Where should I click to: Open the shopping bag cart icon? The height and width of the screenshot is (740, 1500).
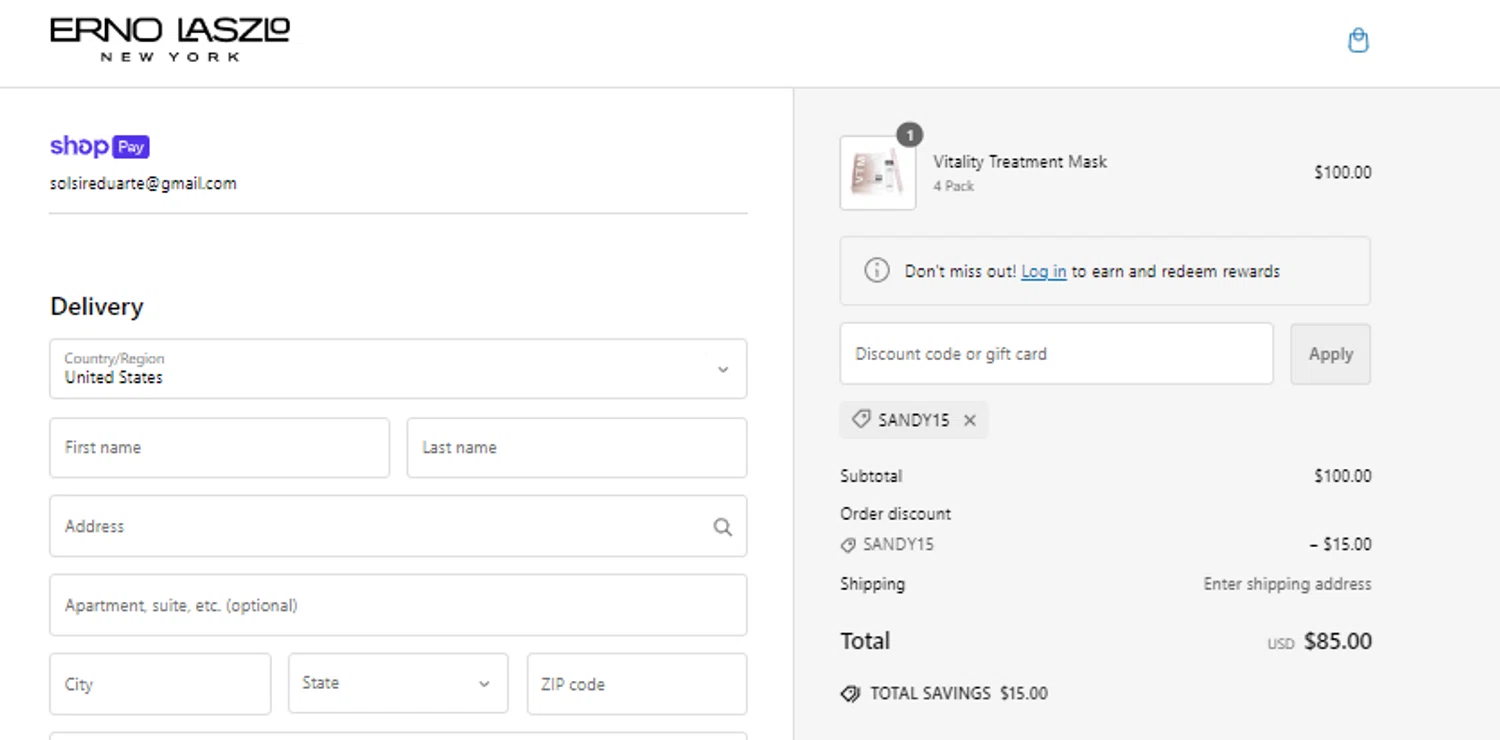coord(1358,40)
